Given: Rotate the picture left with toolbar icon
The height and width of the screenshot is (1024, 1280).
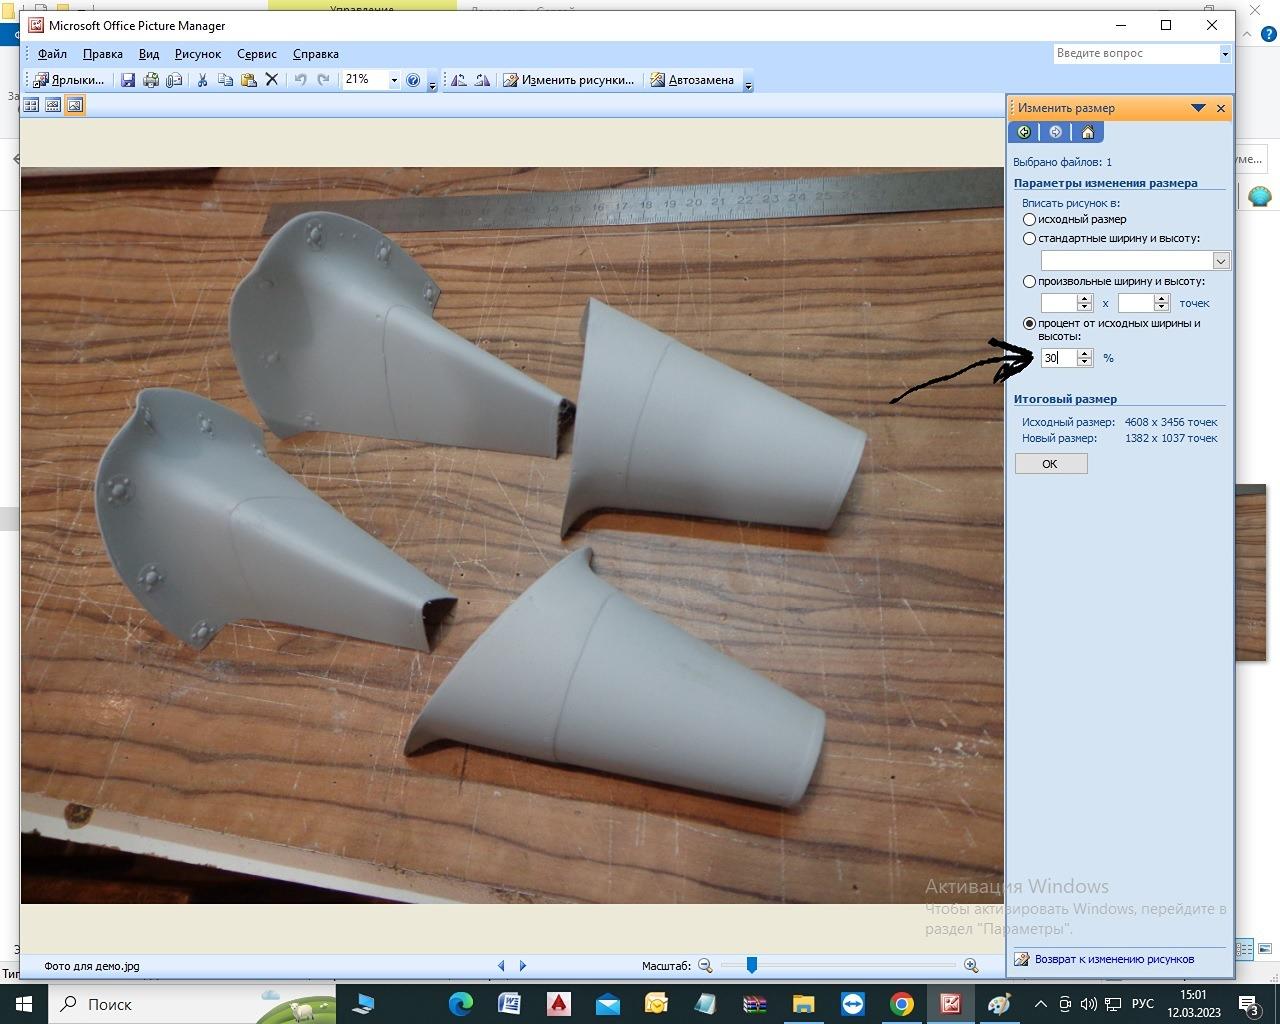Looking at the screenshot, I should click(x=458, y=80).
